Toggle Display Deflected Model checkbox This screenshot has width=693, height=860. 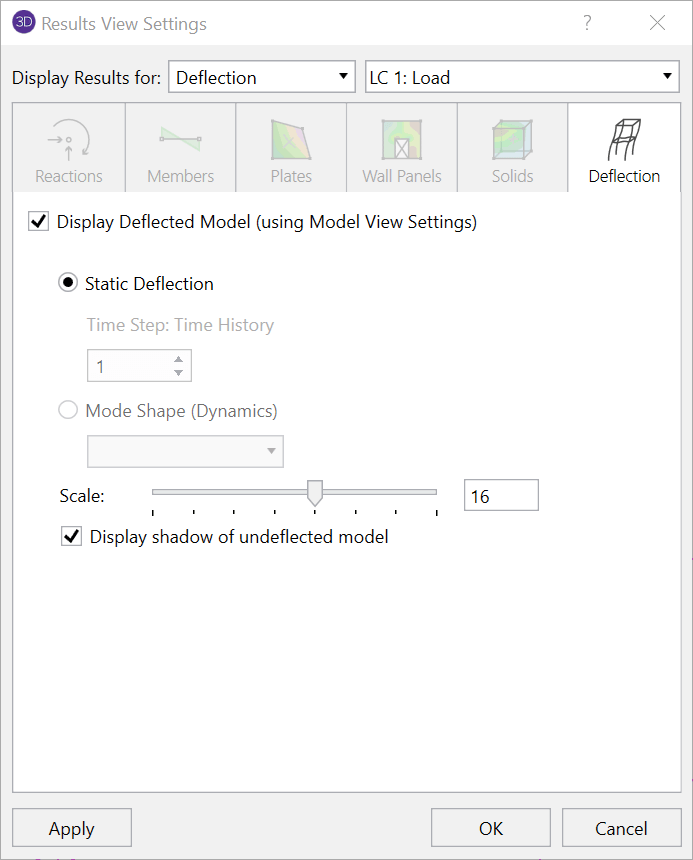37,221
